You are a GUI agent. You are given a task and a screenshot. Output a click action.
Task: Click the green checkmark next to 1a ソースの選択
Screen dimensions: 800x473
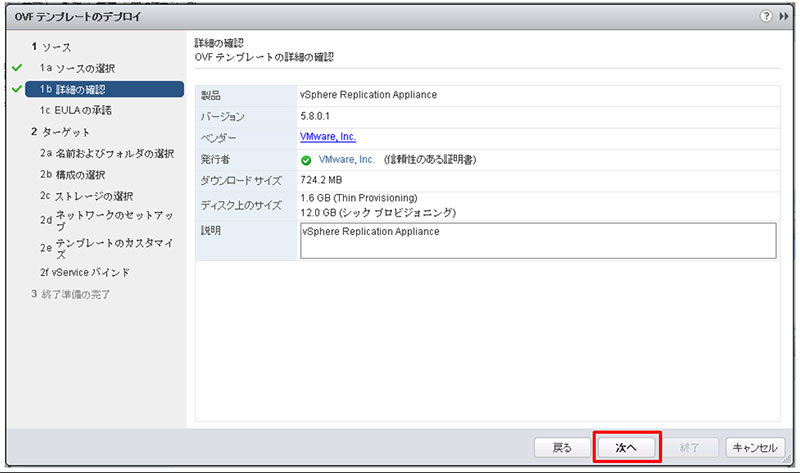click(17, 67)
